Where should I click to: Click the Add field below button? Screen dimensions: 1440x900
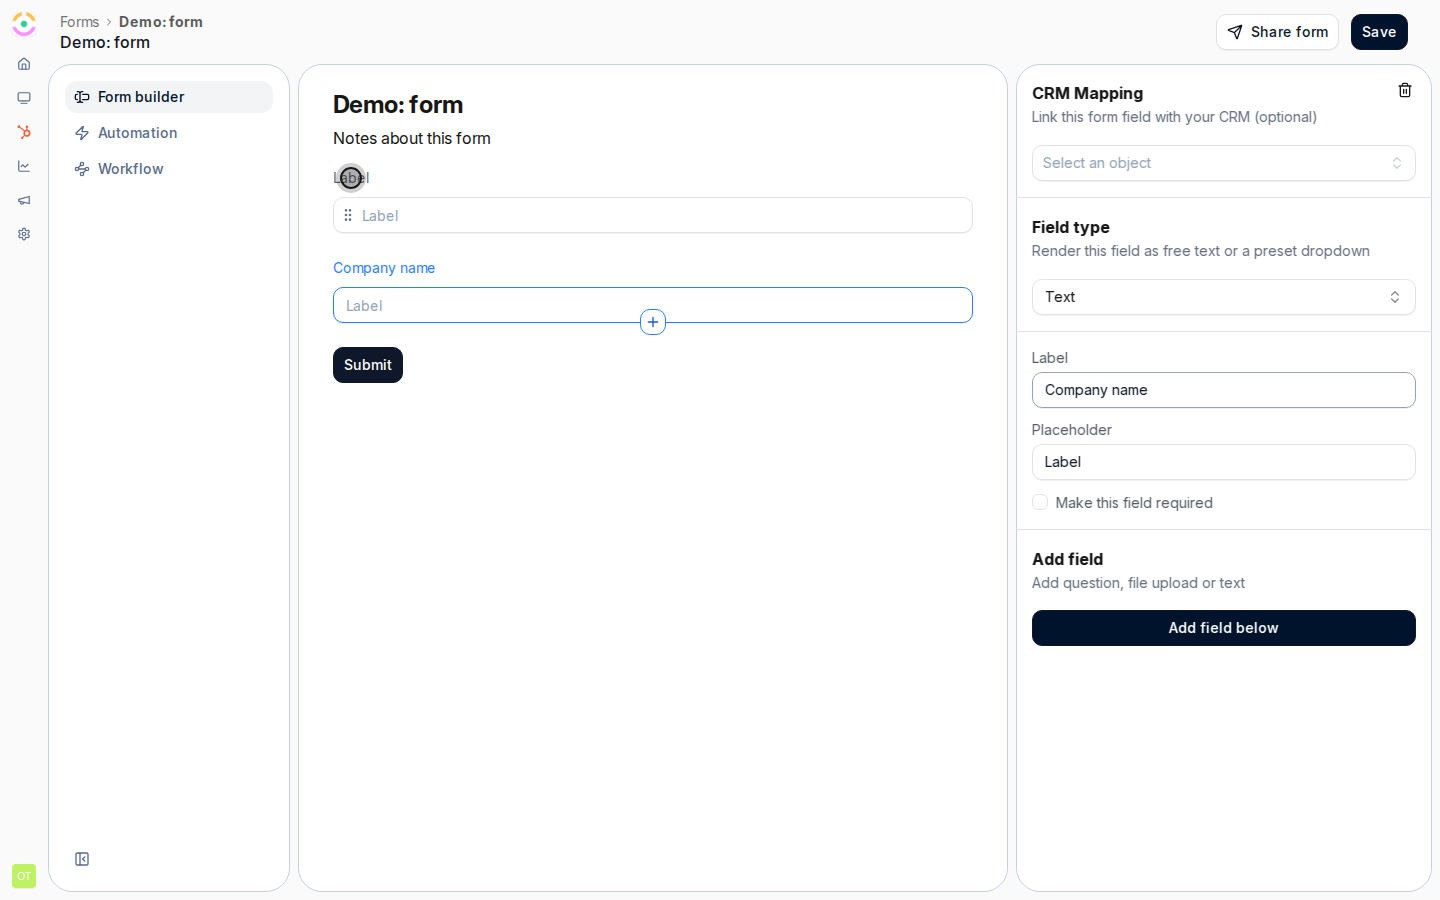tap(1224, 628)
